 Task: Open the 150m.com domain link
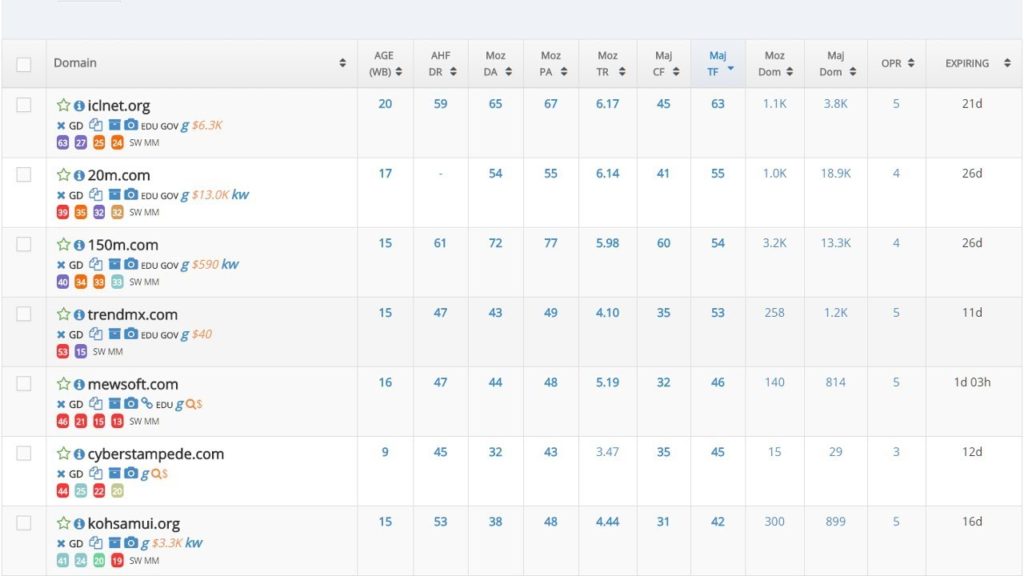pyautogui.click(x=123, y=245)
